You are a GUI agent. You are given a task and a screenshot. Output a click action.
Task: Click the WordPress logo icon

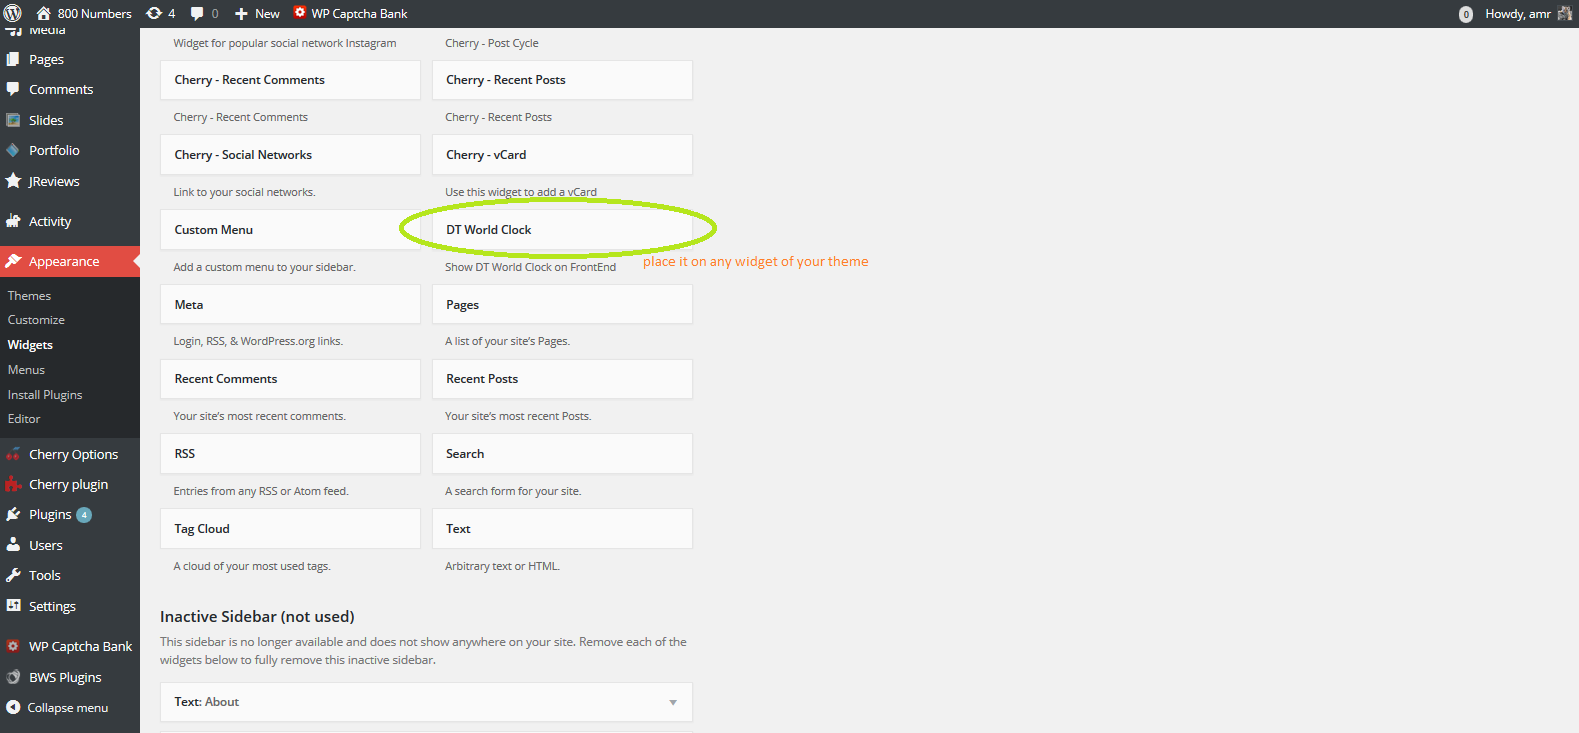13,13
